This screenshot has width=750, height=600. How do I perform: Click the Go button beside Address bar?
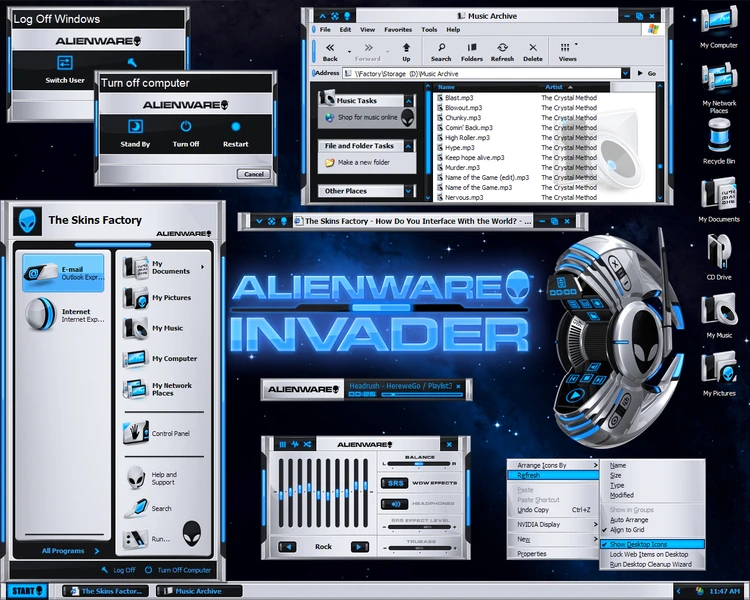(647, 74)
